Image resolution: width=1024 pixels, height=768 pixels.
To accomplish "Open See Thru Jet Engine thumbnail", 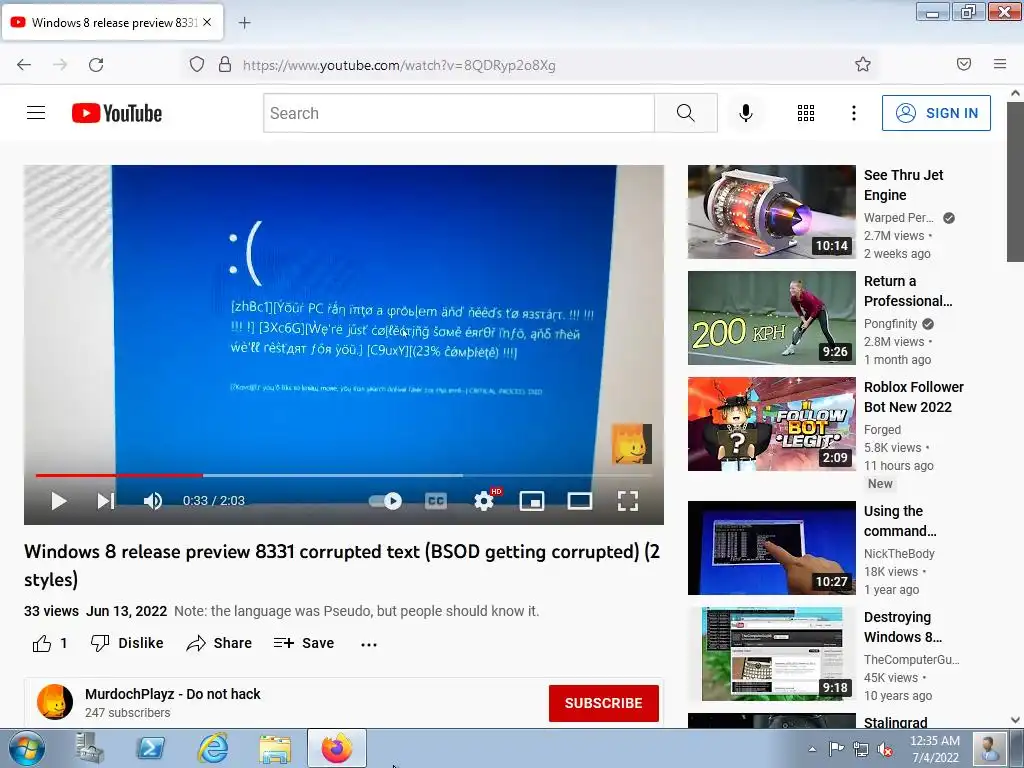I will coord(771,212).
